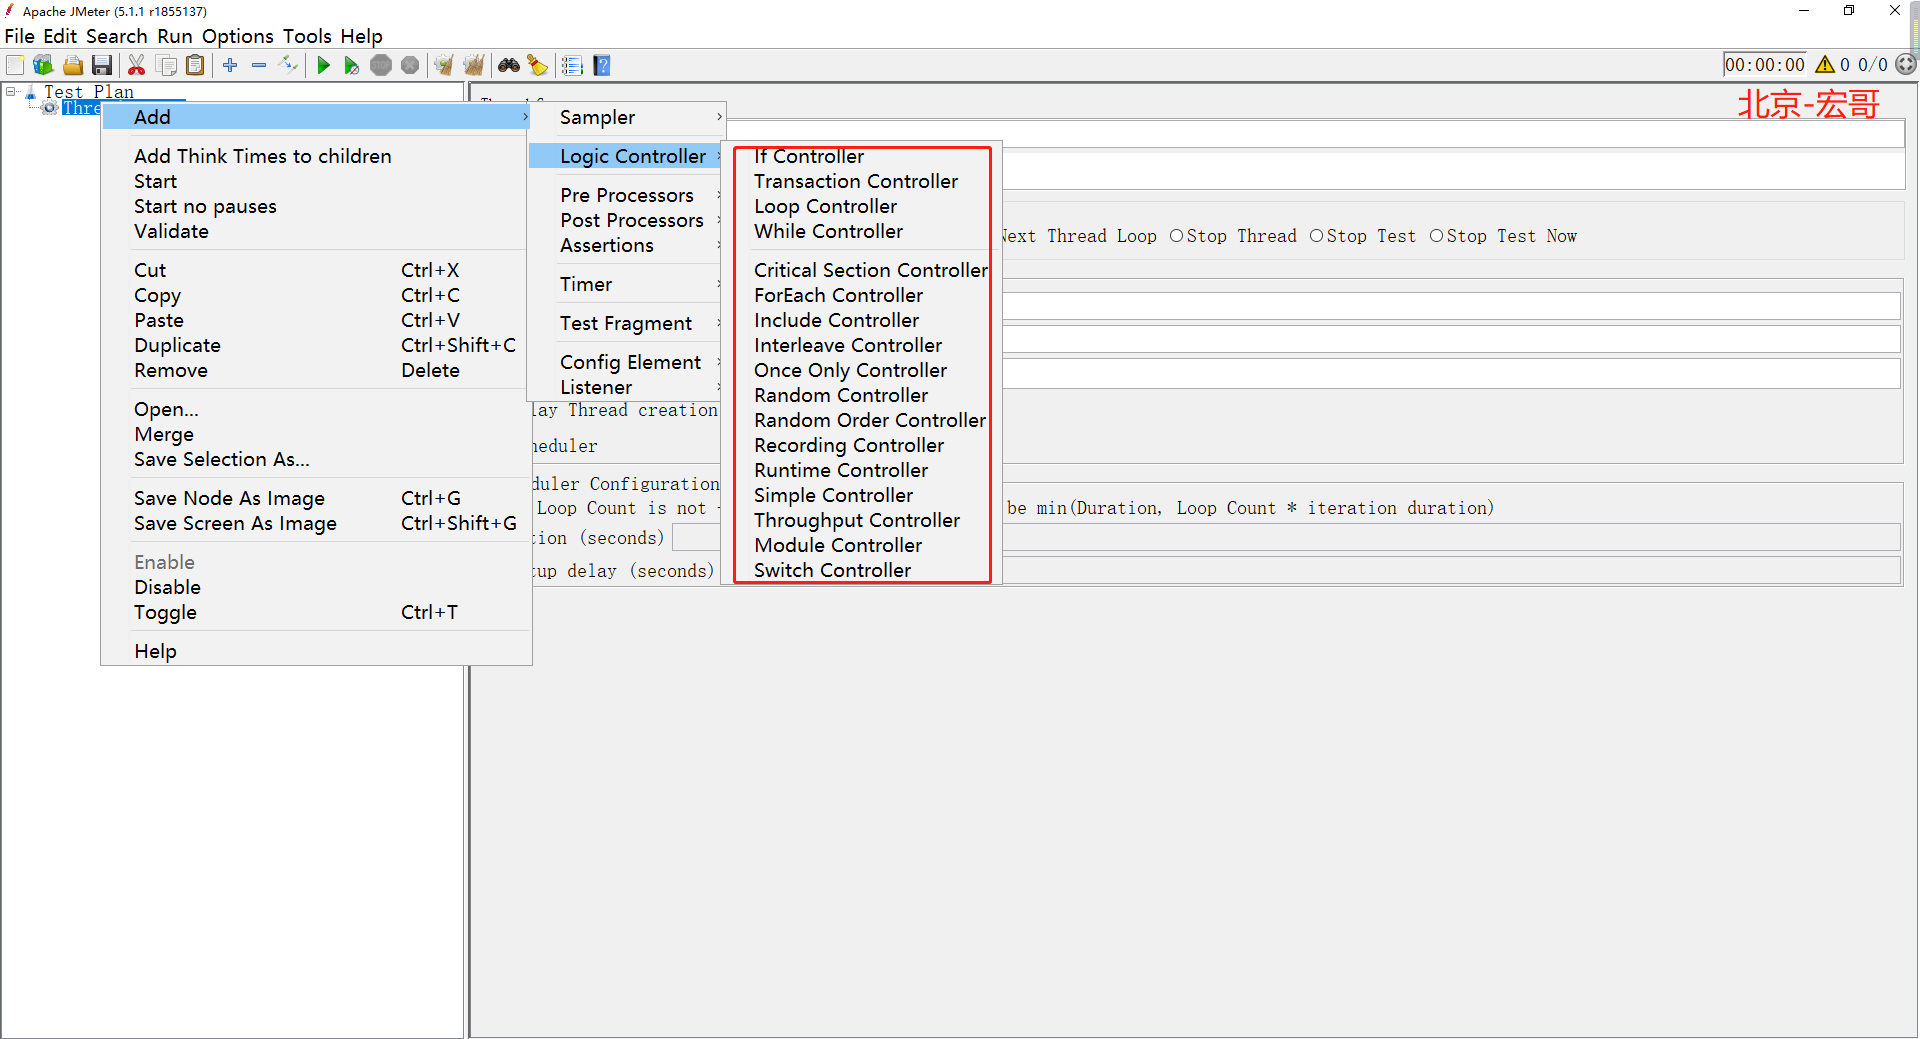Open the Function Helper list icon
The width and height of the screenshot is (1920, 1039).
(572, 66)
